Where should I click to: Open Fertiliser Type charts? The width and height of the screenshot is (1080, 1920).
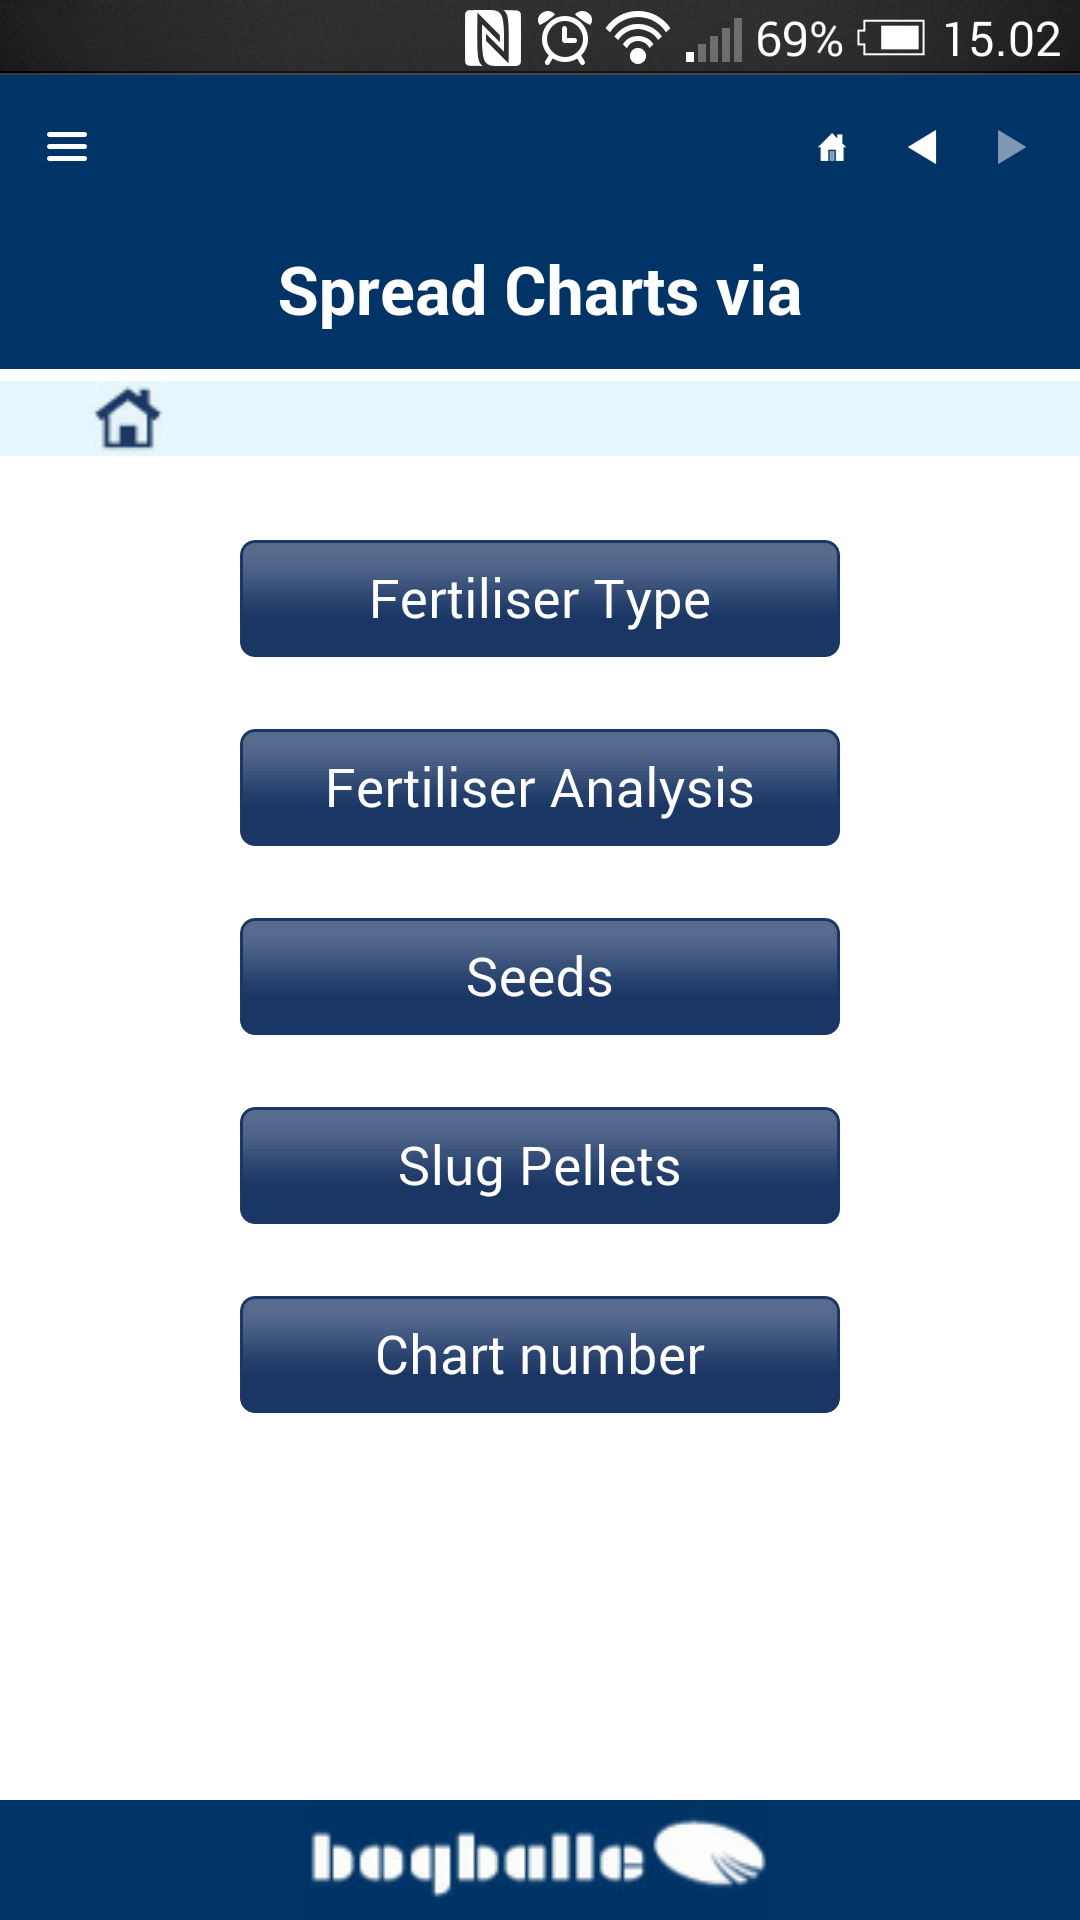click(x=540, y=599)
